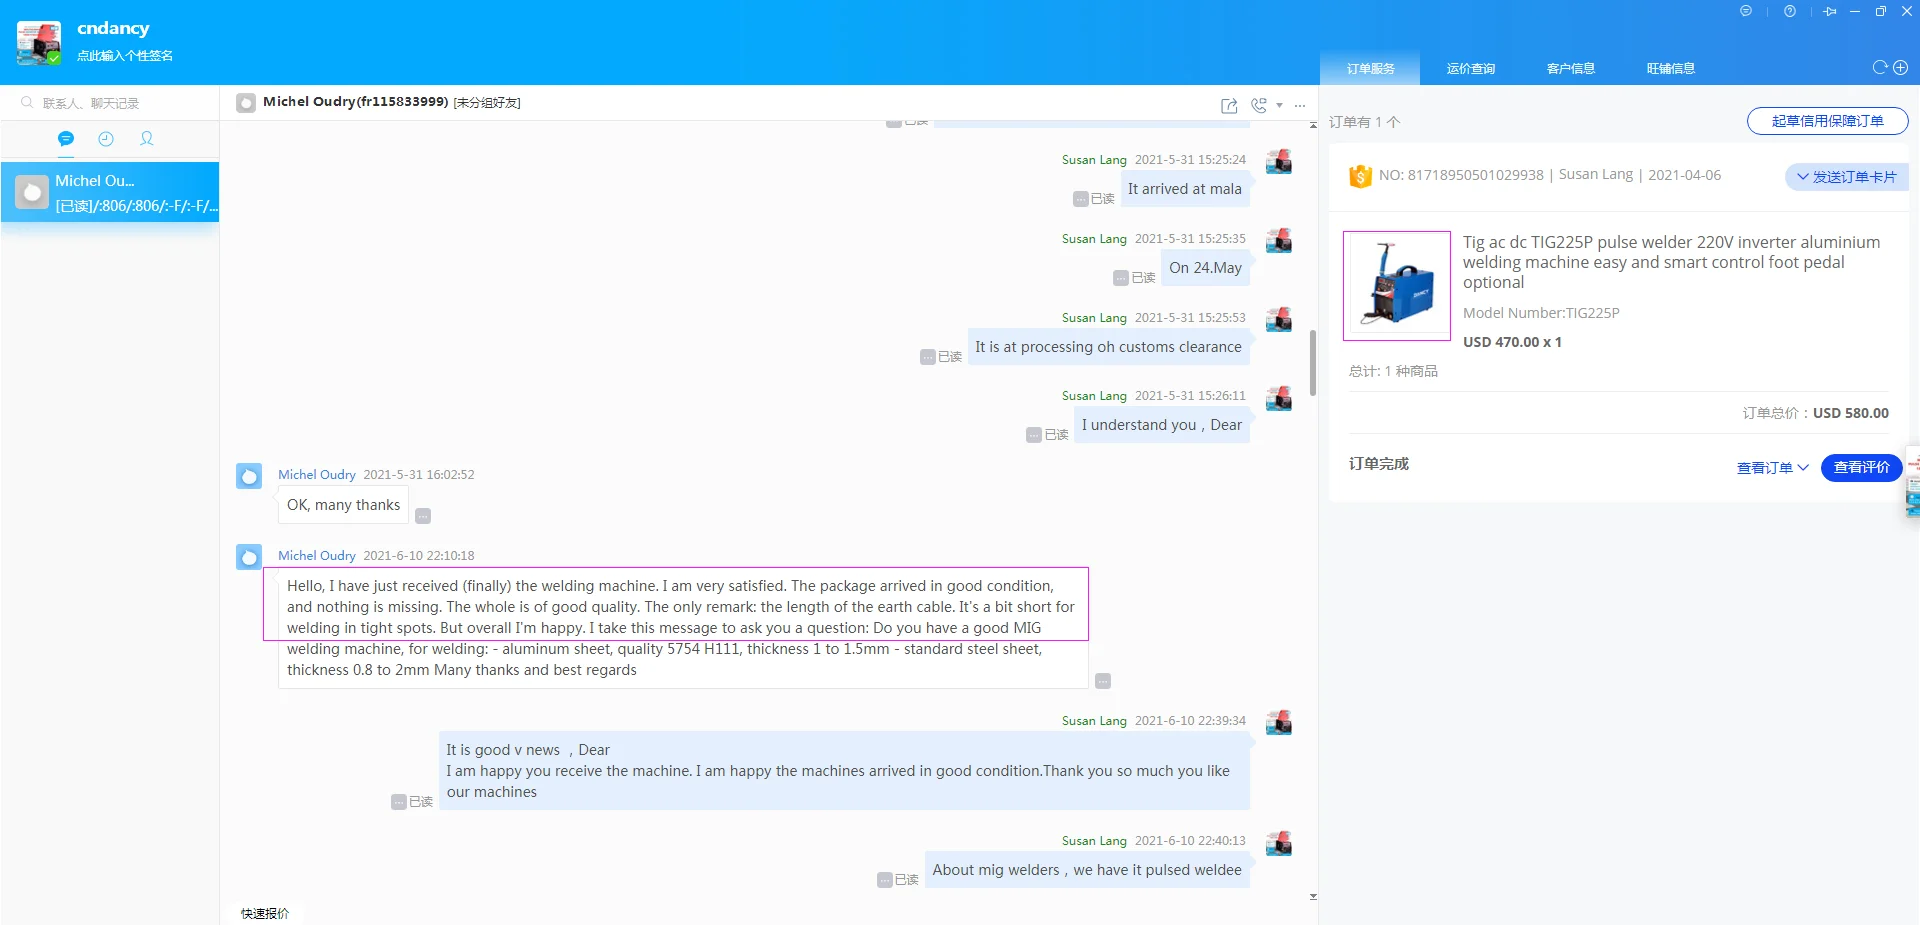Click the 起草信用保障订单 button
The height and width of the screenshot is (925, 1920).
click(x=1827, y=121)
